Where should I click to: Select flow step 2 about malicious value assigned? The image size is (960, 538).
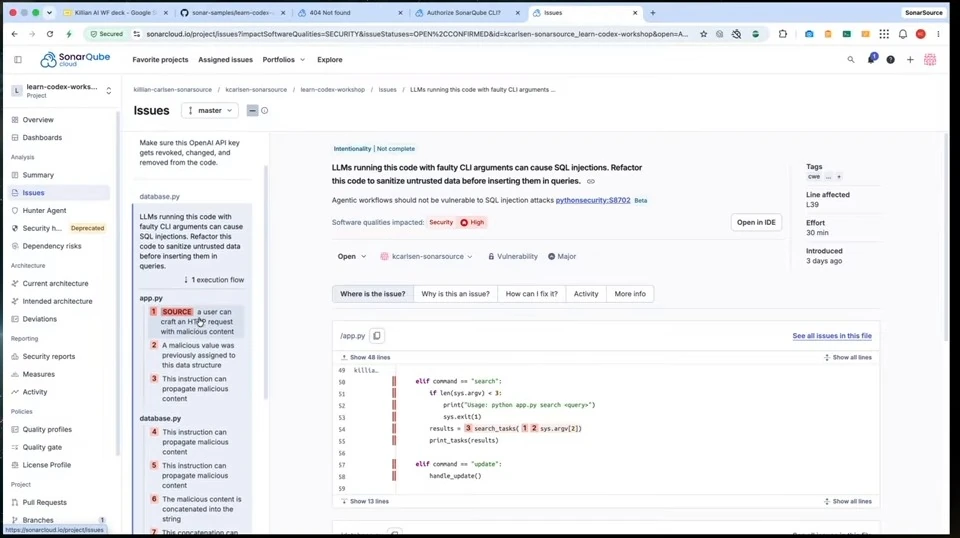tap(196, 355)
